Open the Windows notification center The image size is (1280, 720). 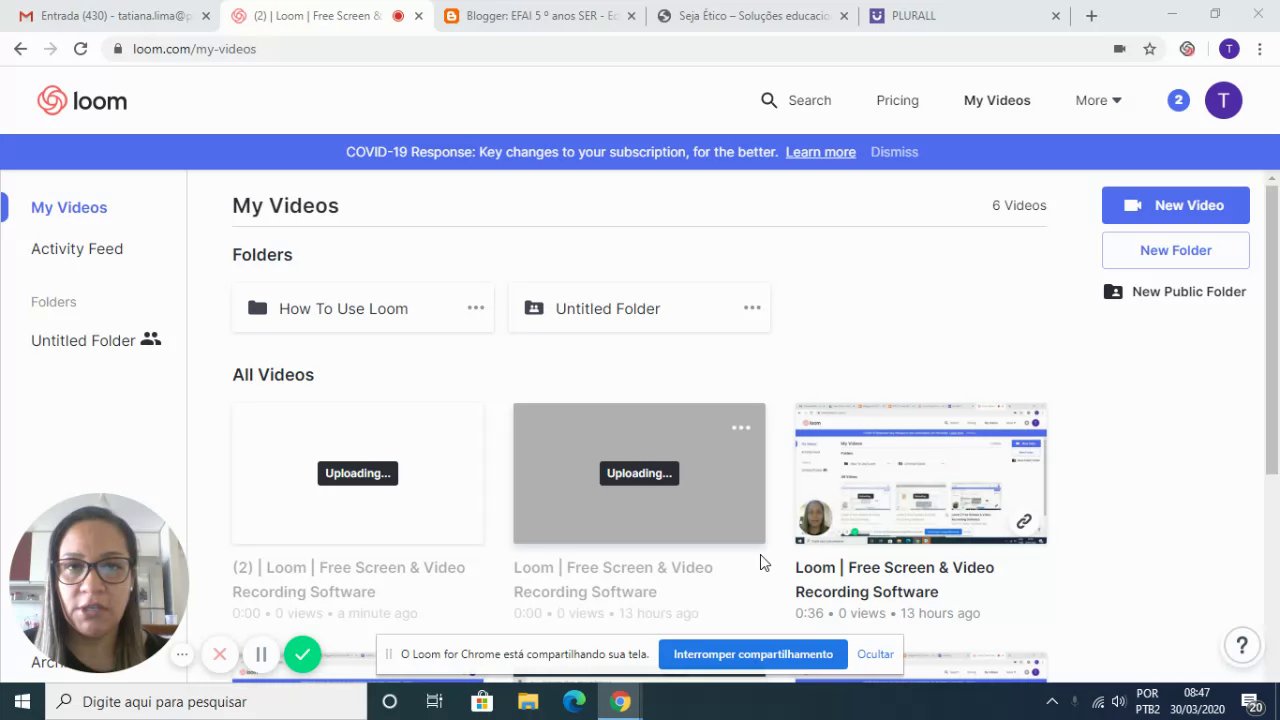point(1251,702)
